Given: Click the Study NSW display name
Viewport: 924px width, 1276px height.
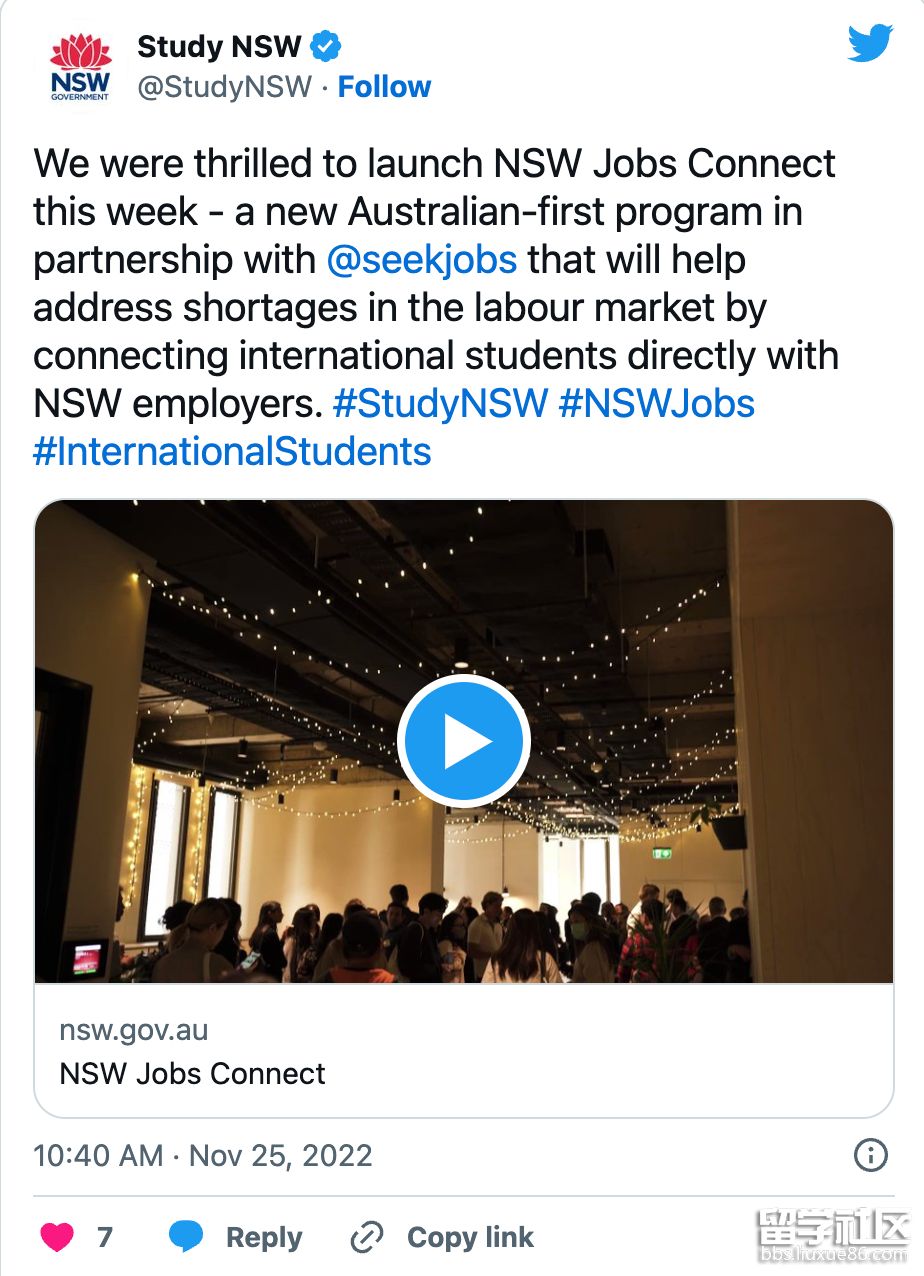Looking at the screenshot, I should [x=219, y=46].
